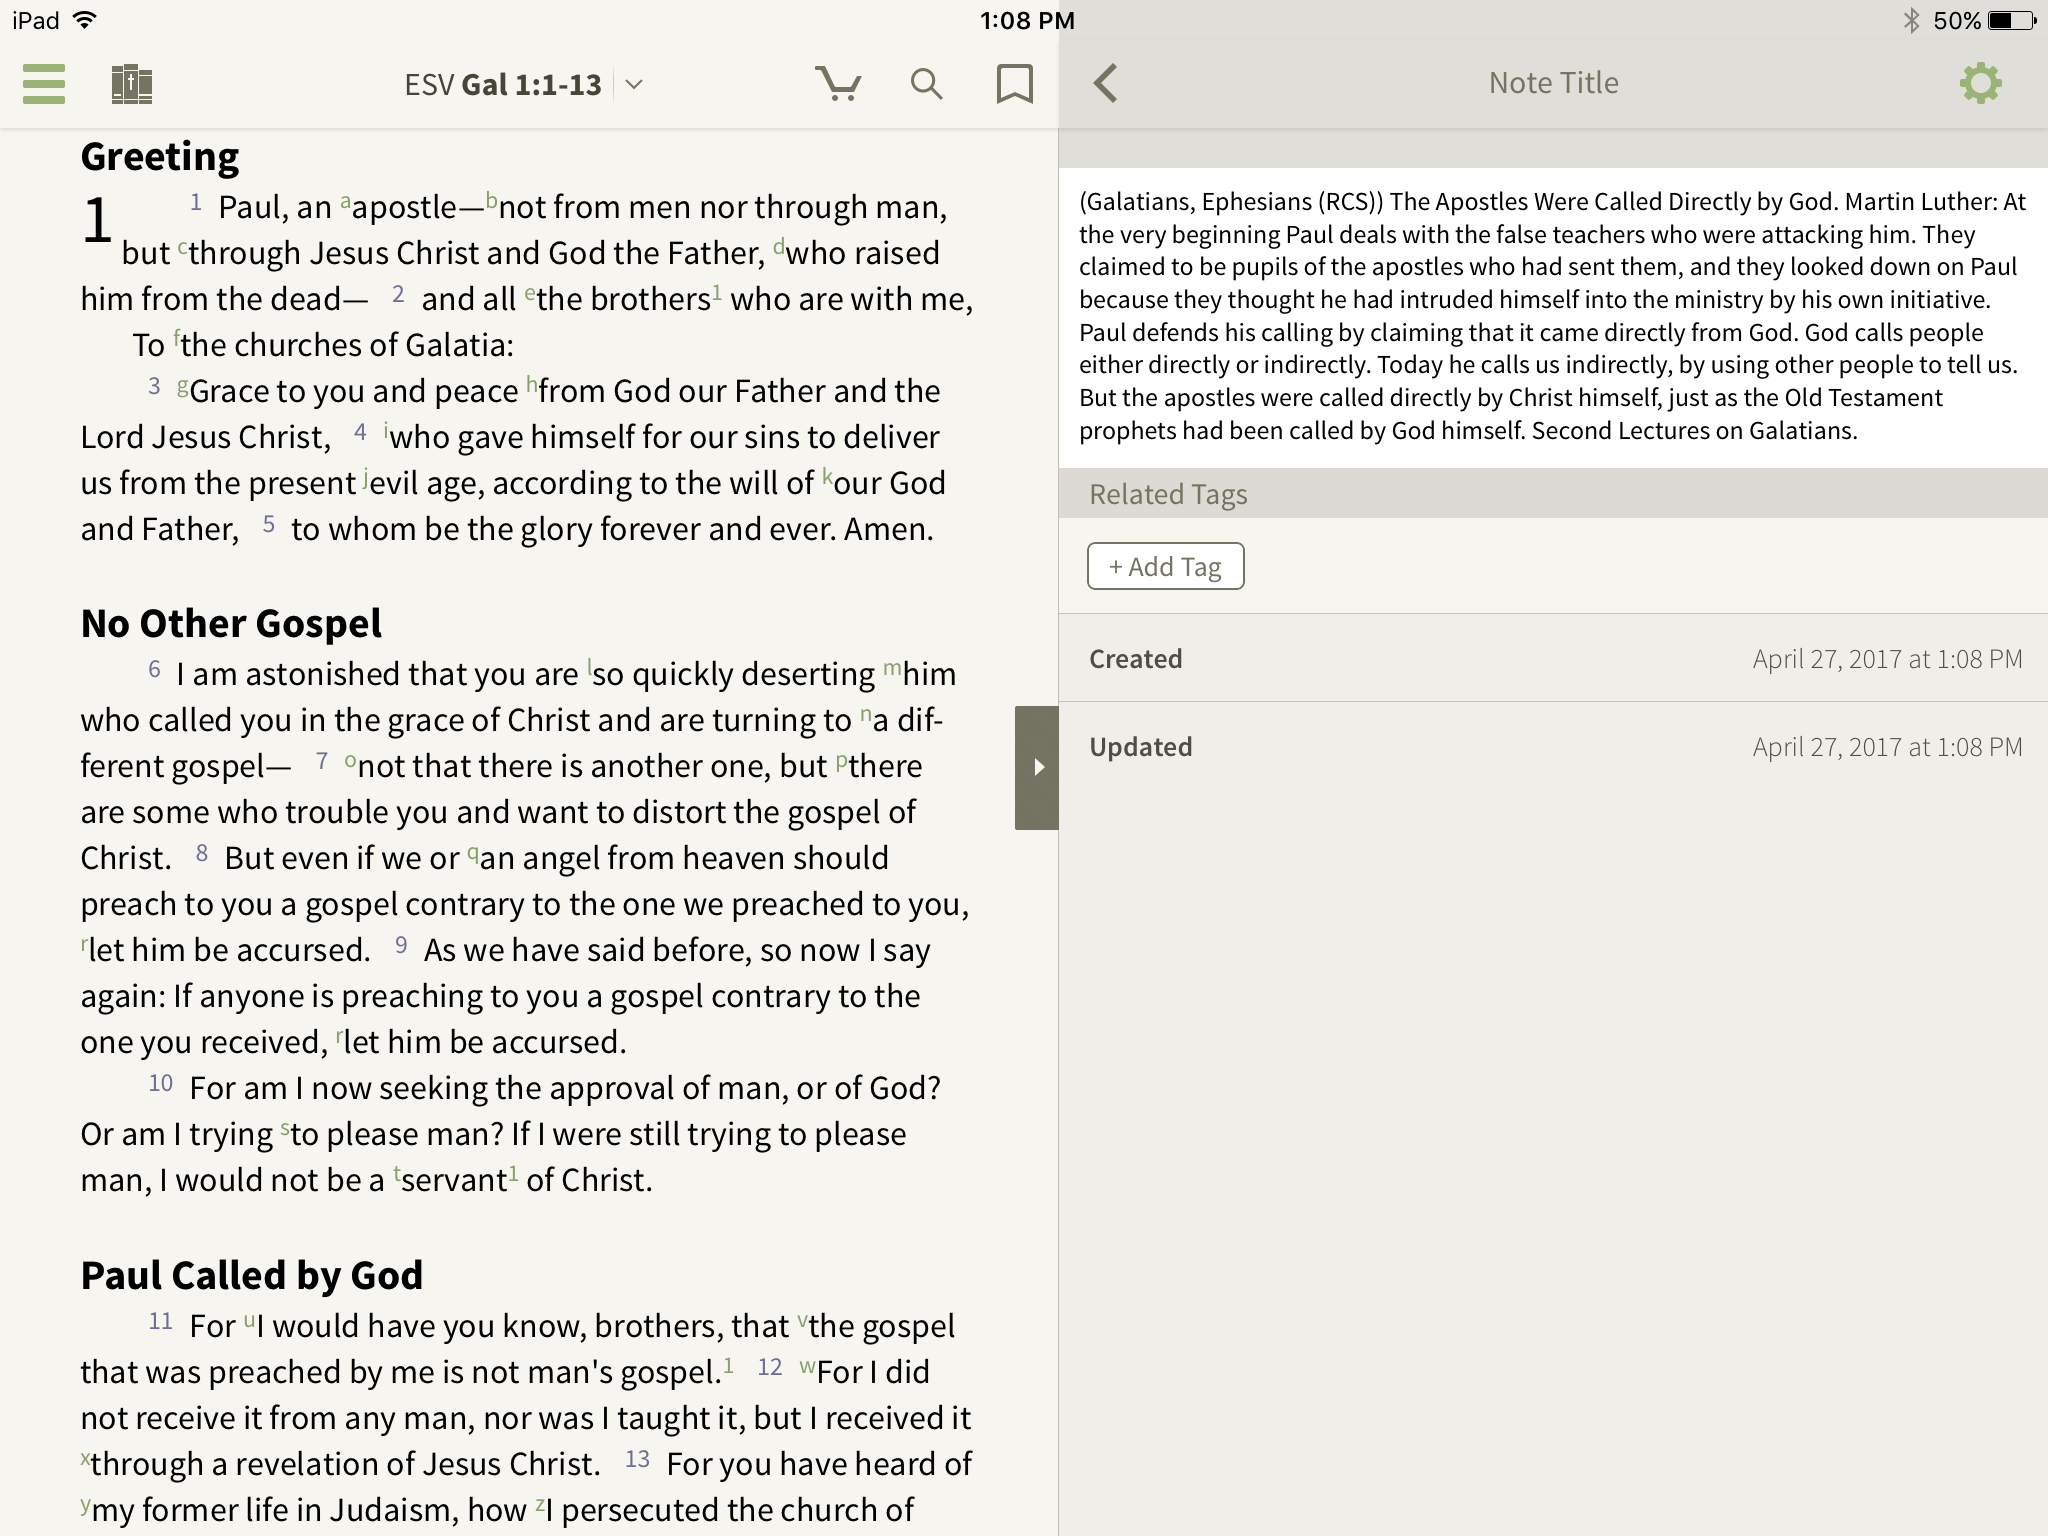Open footnote 1 after 'the brothers'
Viewport: 2048px width, 1536px height.
pos(717,292)
